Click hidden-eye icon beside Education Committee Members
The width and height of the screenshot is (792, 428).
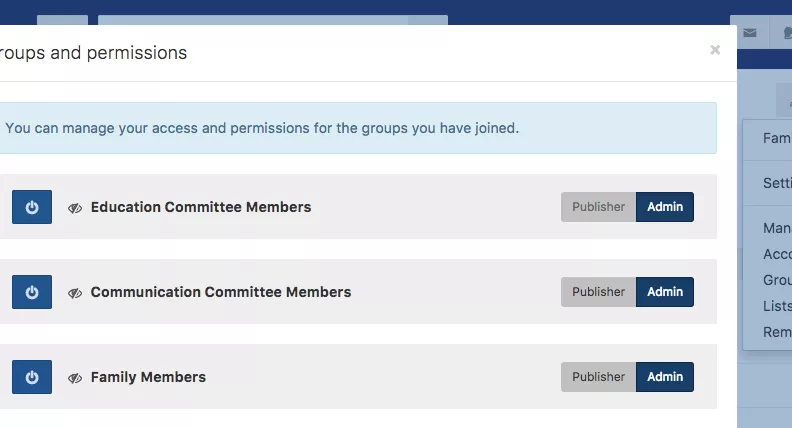[75, 208]
